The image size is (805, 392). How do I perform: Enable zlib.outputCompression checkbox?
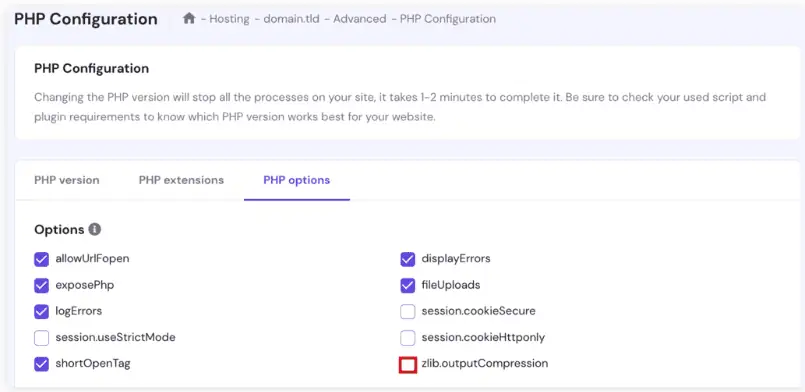pyautogui.click(x=408, y=365)
